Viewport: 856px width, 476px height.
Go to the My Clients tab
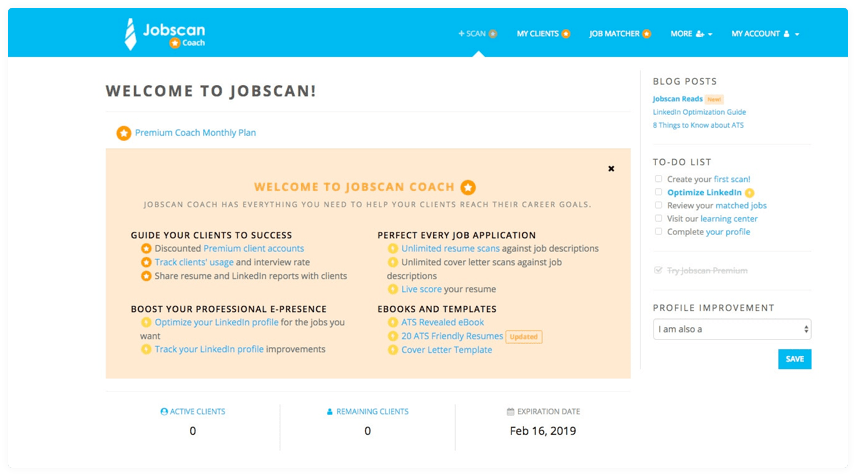tap(543, 34)
